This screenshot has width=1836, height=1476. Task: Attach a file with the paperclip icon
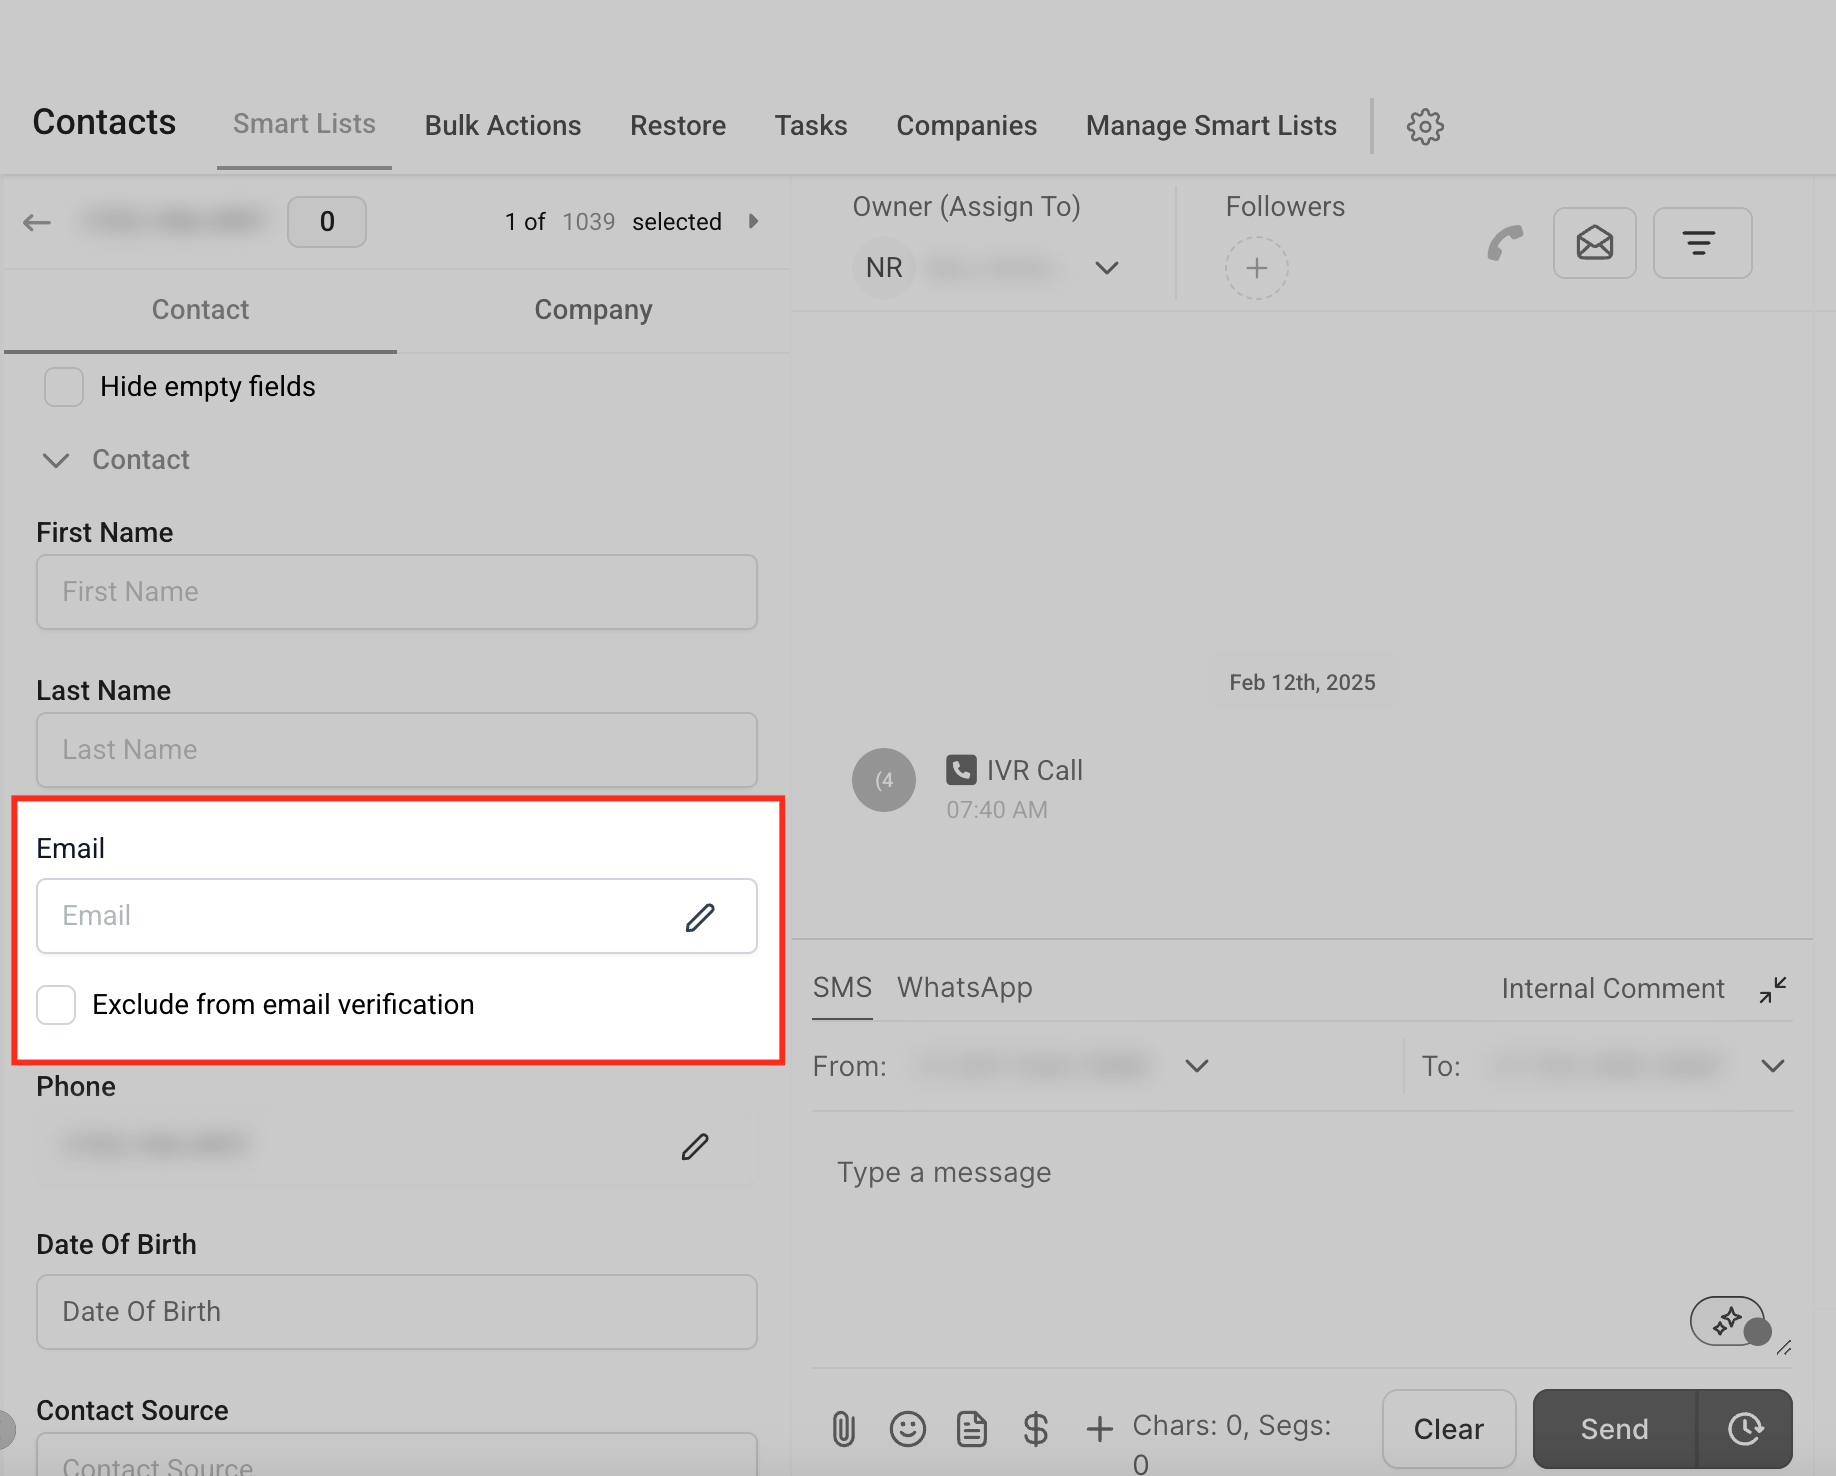tap(844, 1429)
